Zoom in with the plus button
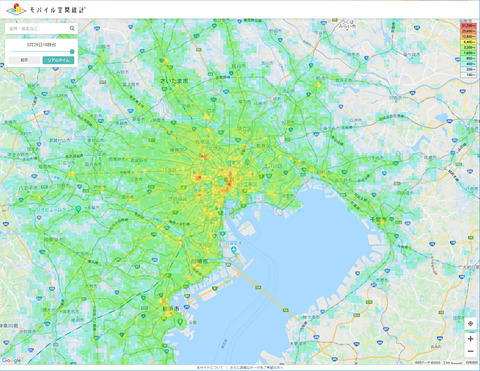The width and height of the screenshot is (480, 371). coord(470,339)
